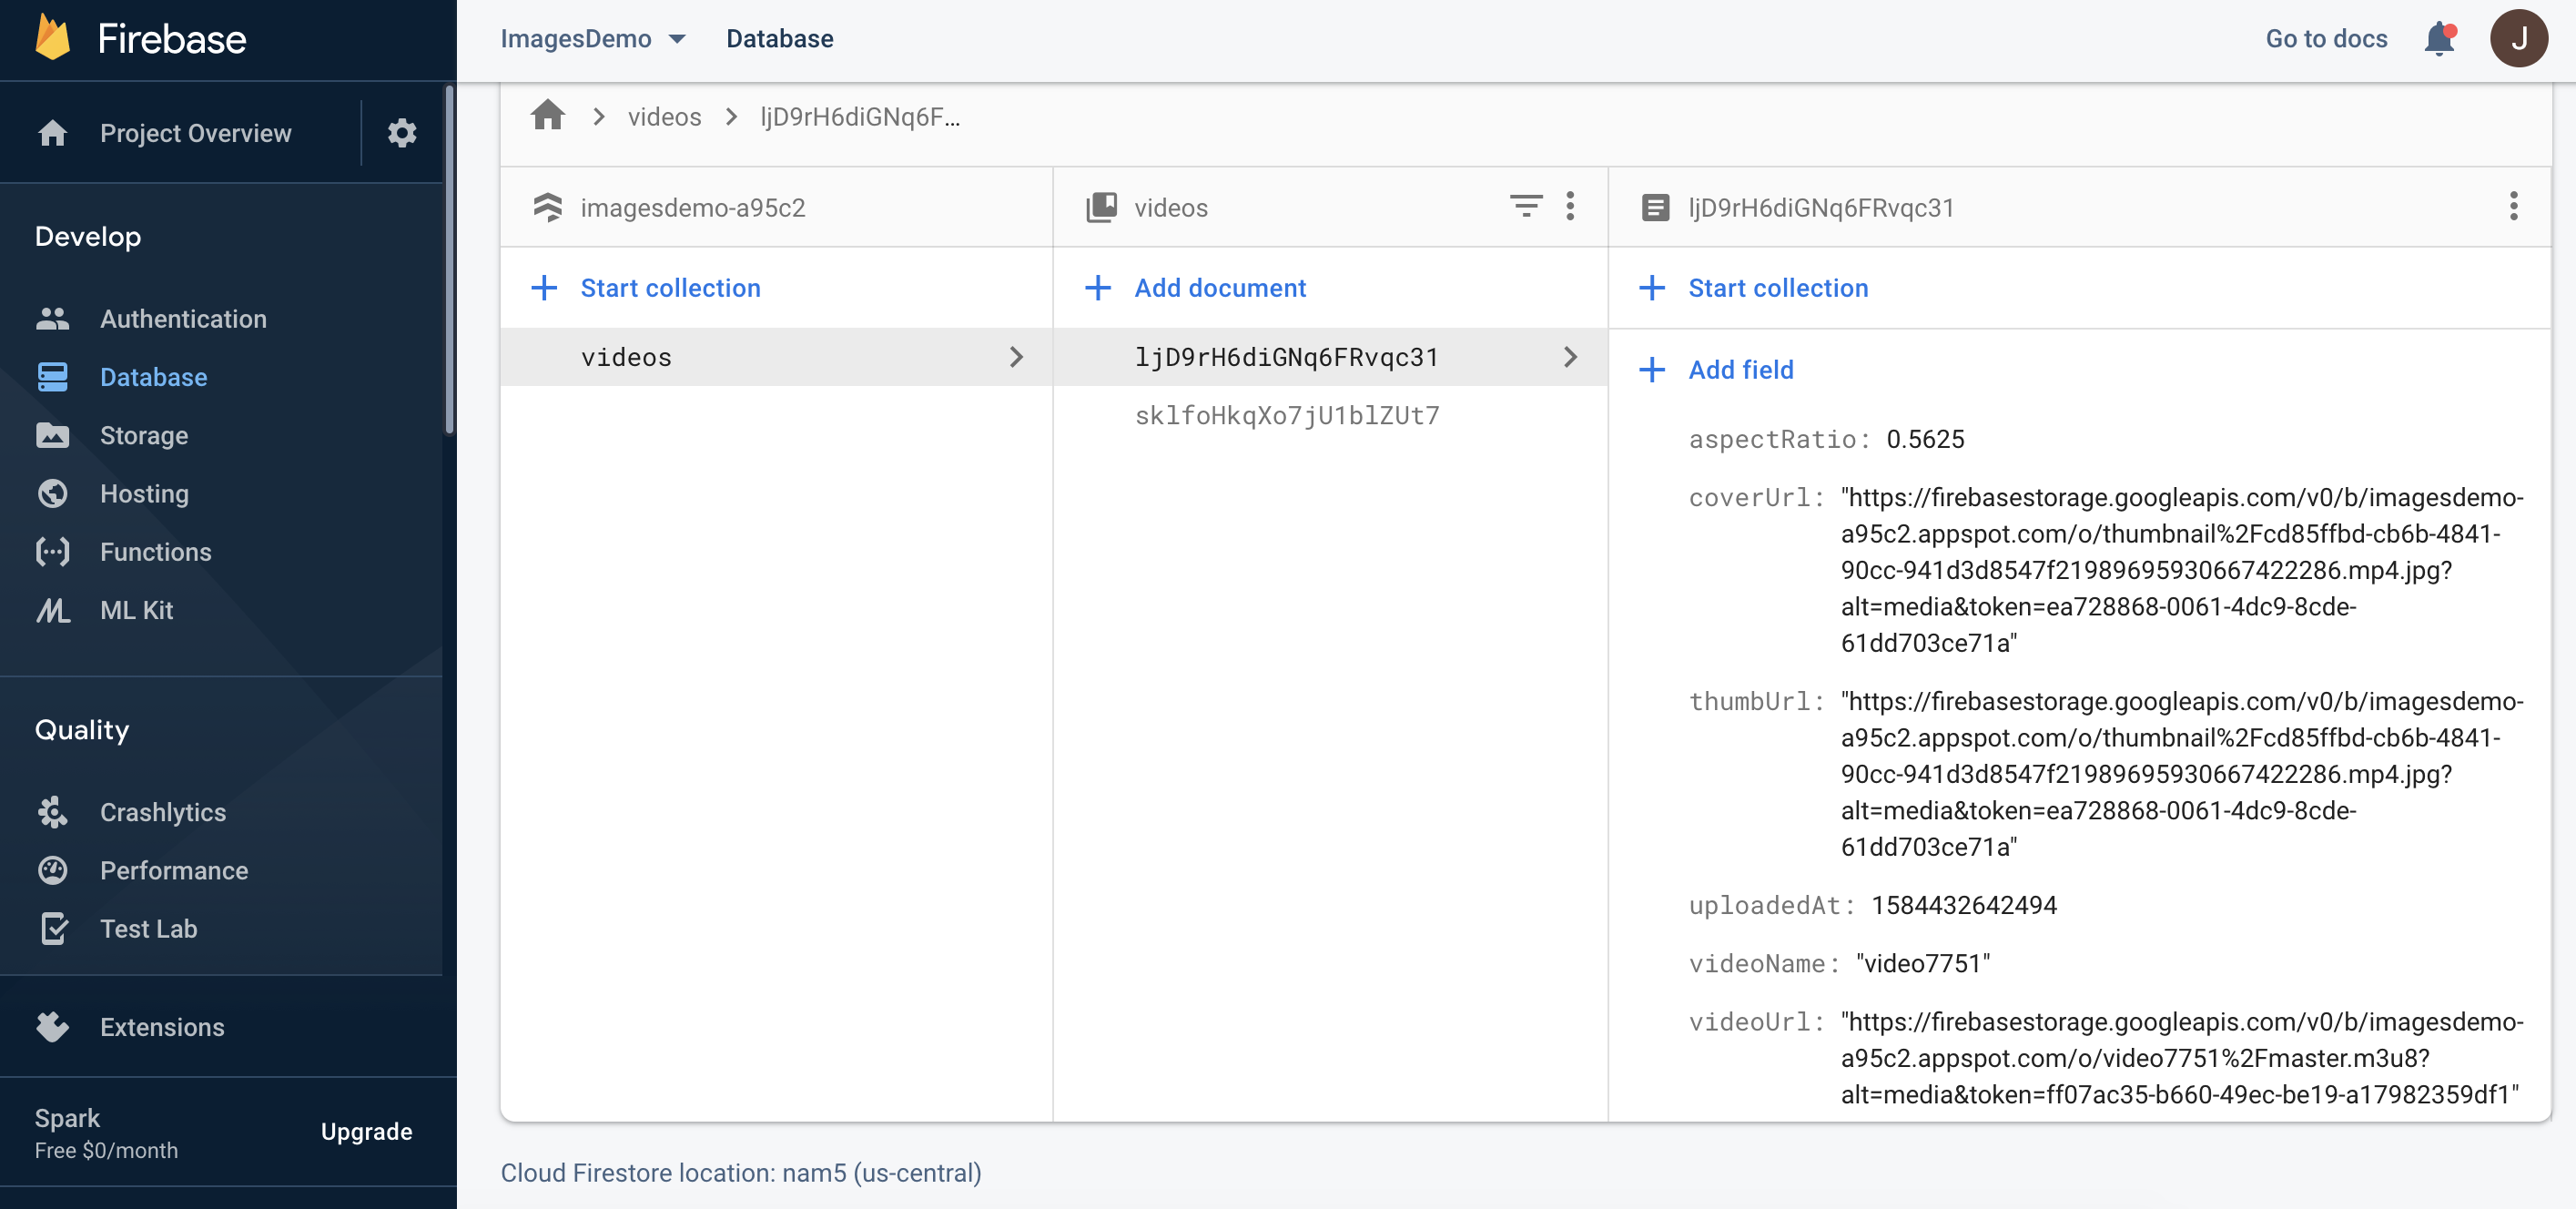
Task: Select document sklfoHkqXo7jU1blZUt7
Action: pyautogui.click(x=1288, y=415)
